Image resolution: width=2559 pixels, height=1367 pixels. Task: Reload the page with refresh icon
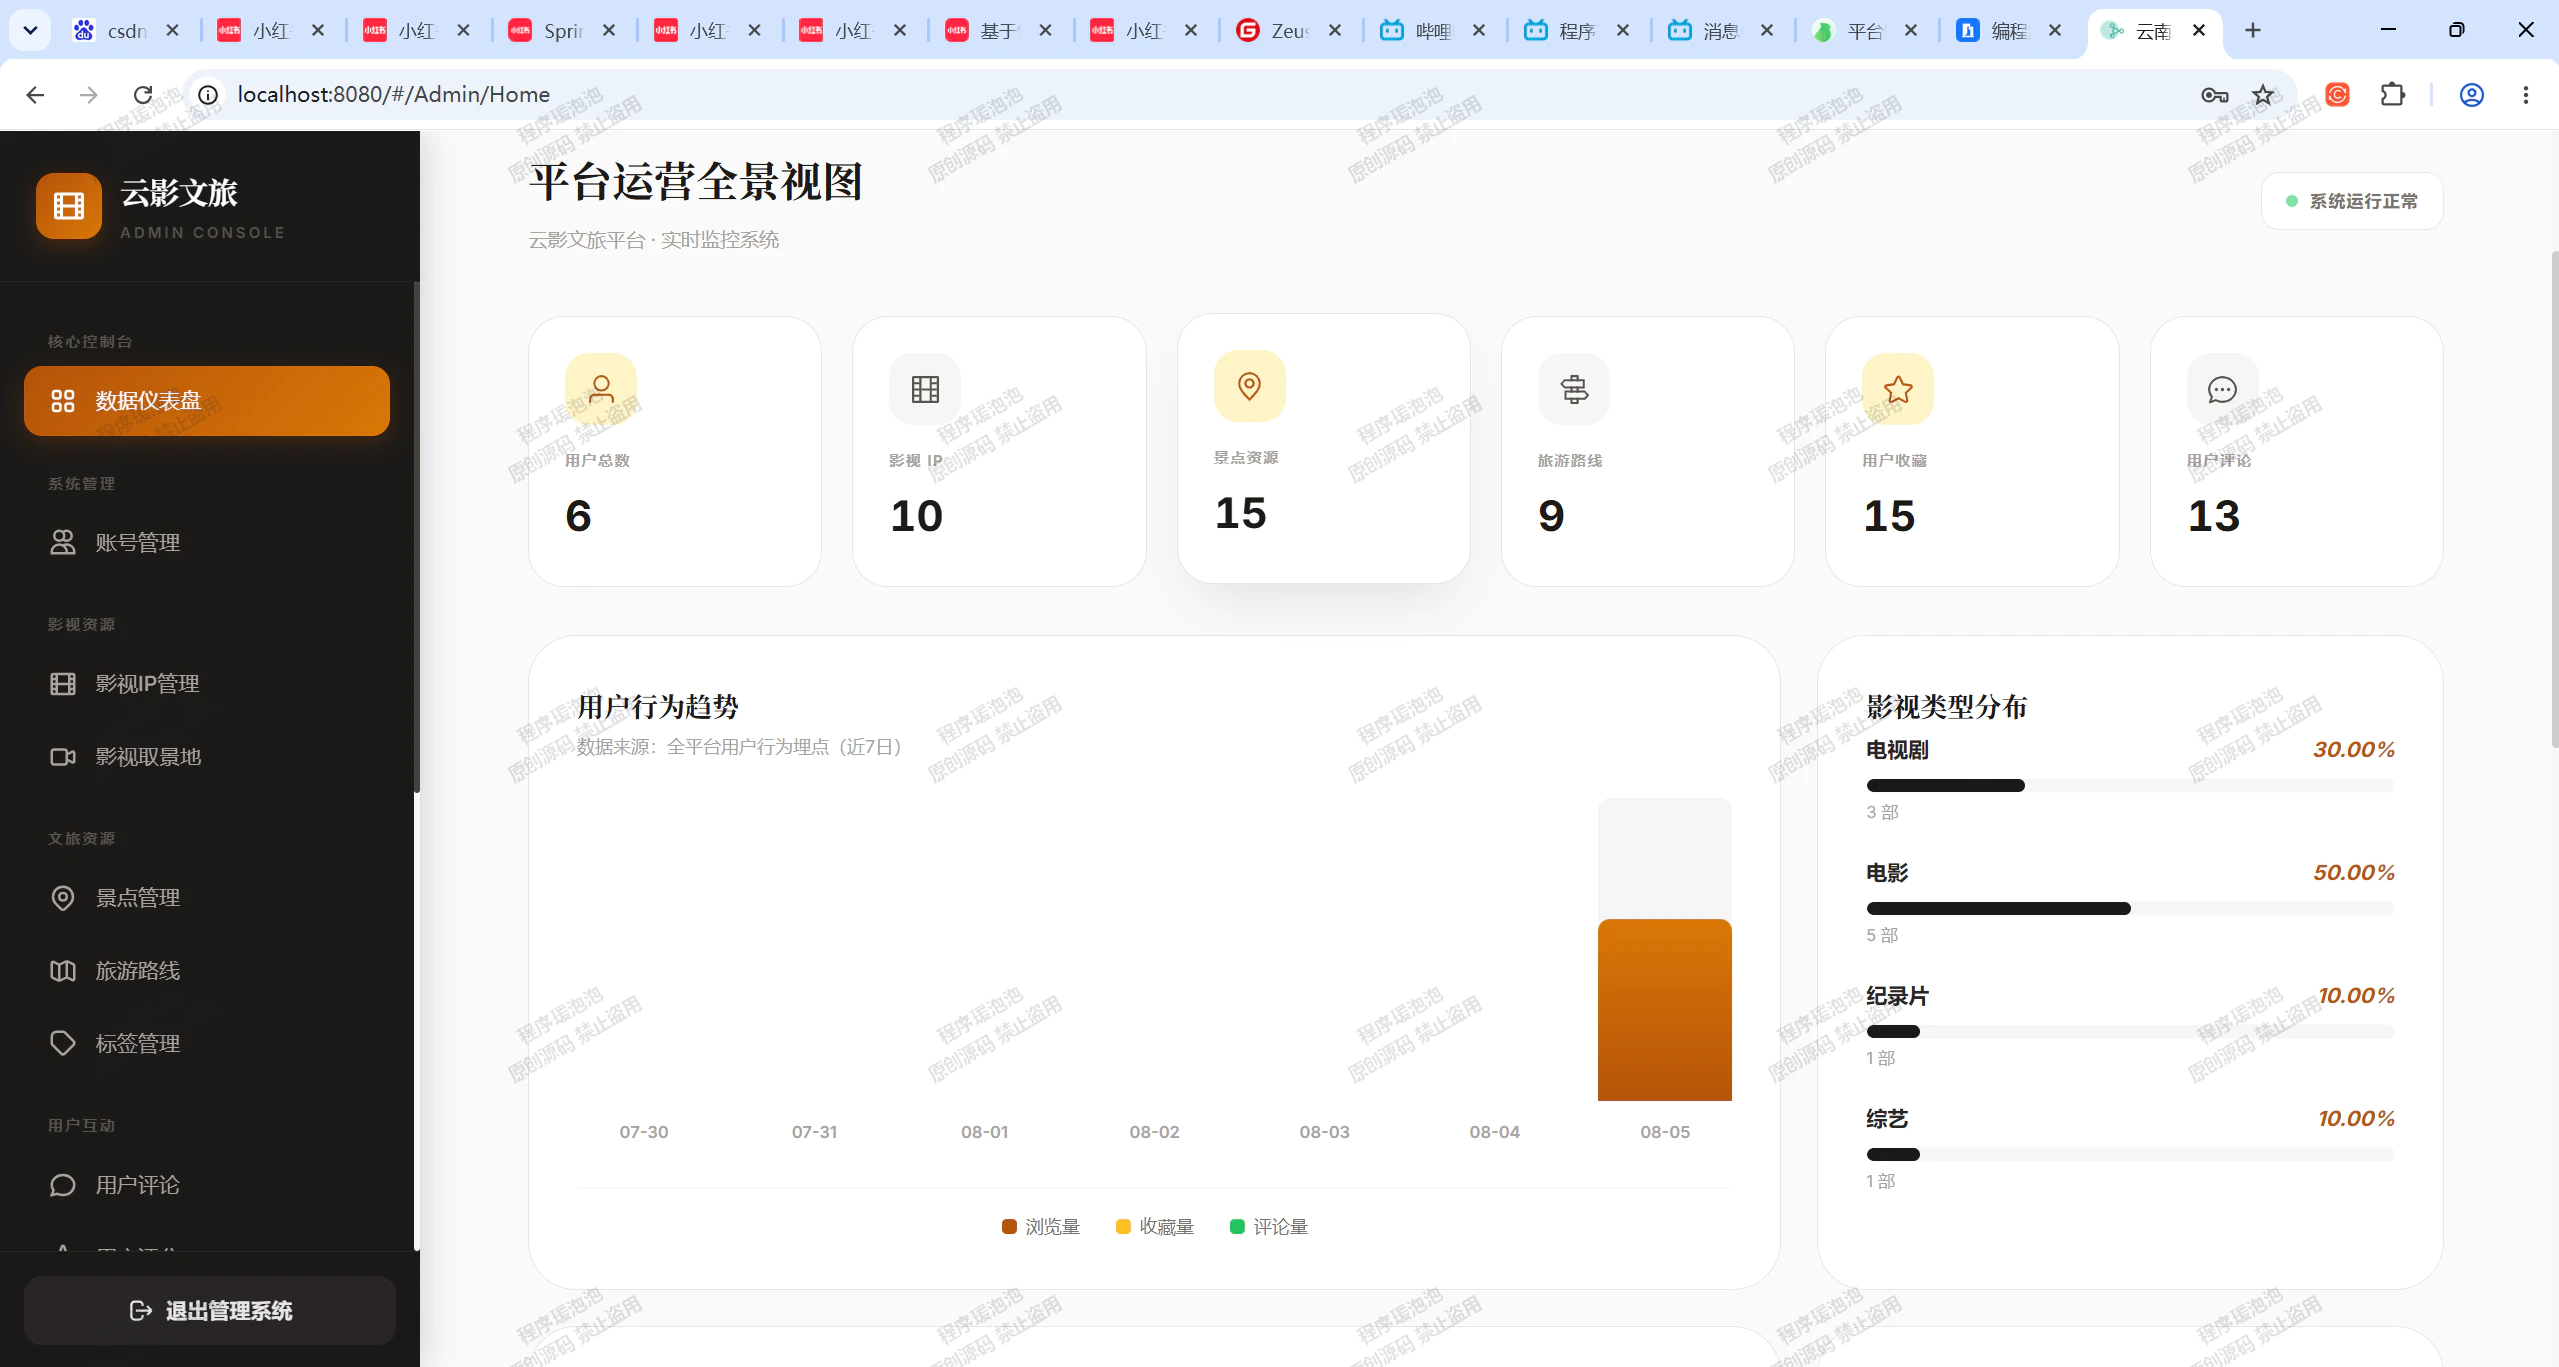[143, 95]
